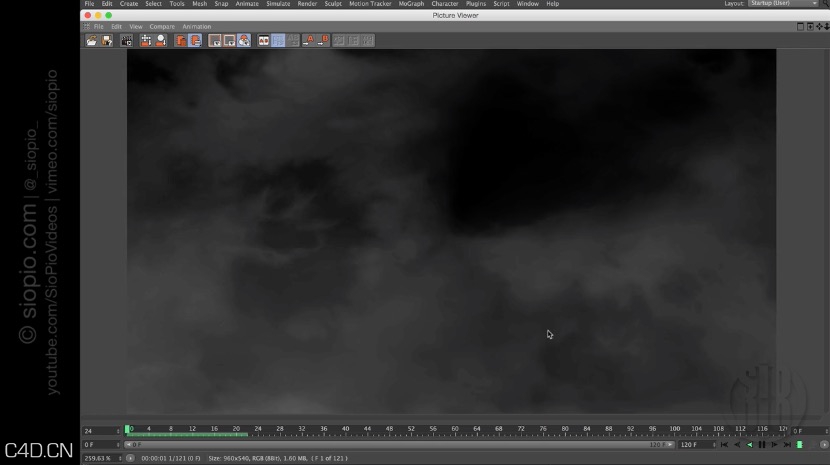The image size is (830, 465).
Task: Click the rendered cloud image preview
Action: pyautogui.click(x=452, y=231)
